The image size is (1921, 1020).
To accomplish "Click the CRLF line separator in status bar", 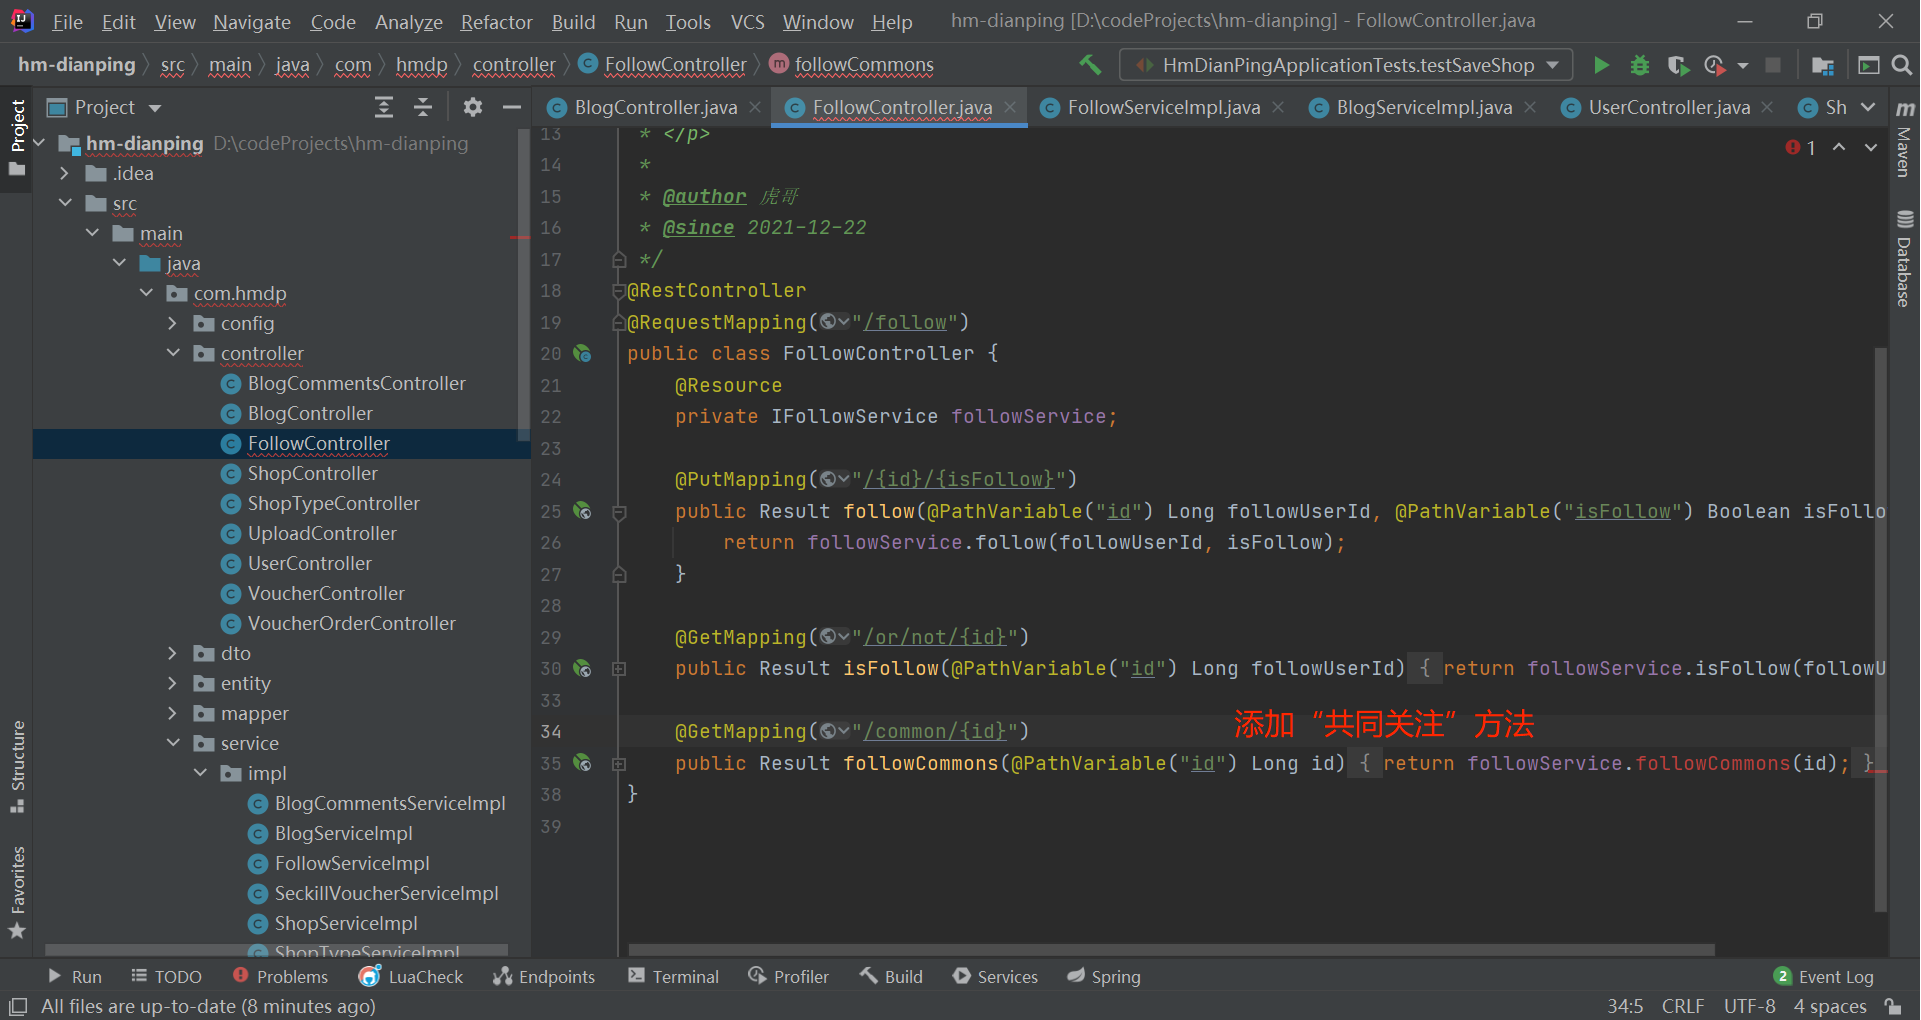I will [x=1682, y=1006].
